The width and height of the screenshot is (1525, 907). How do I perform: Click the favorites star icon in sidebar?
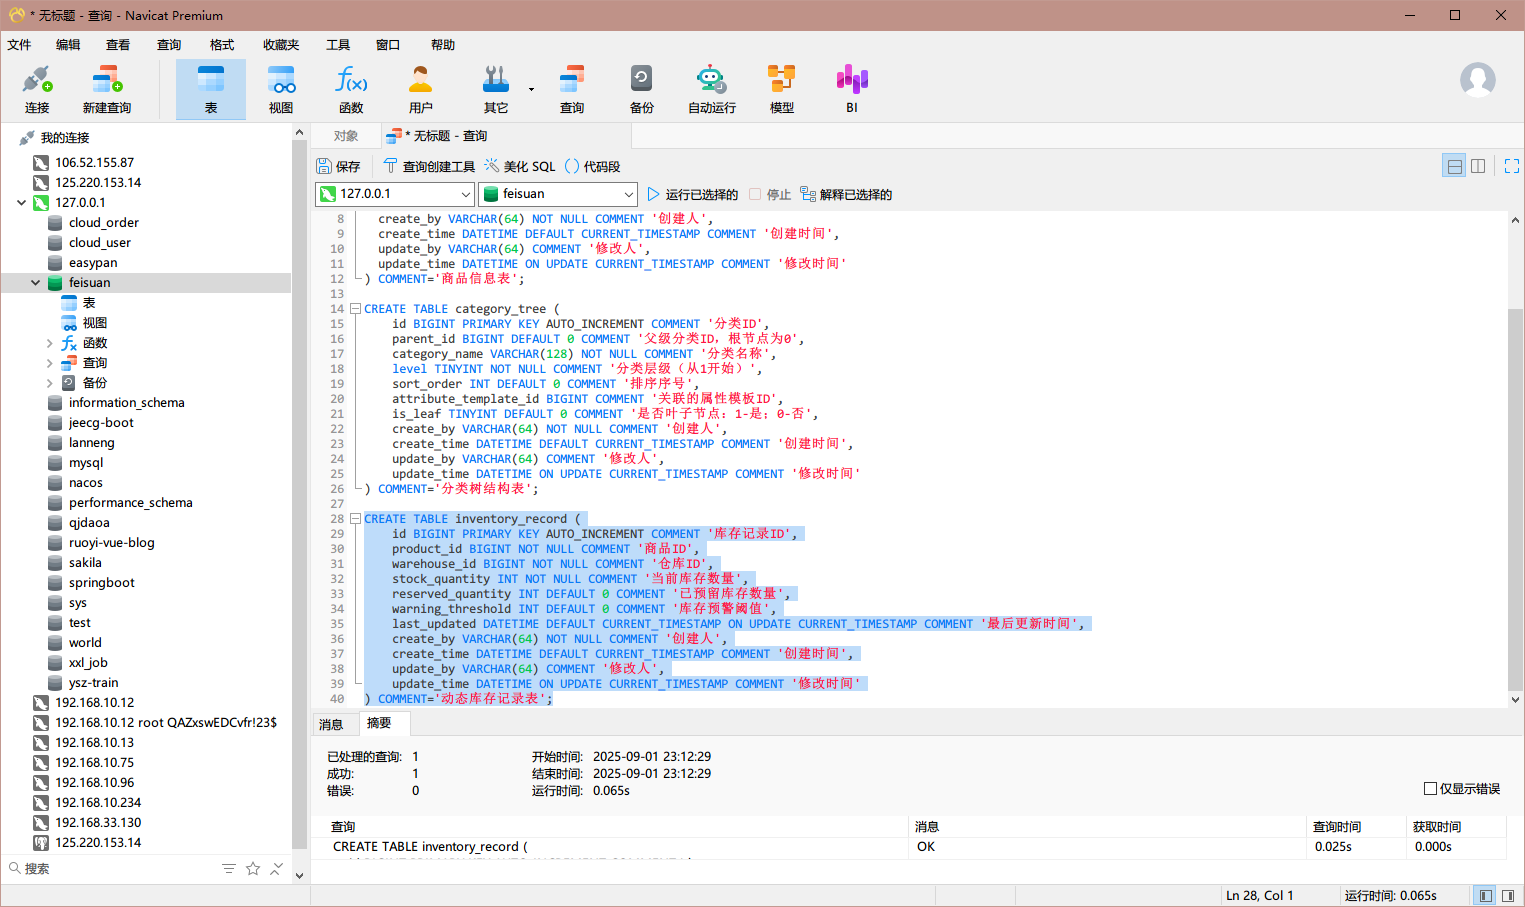click(x=253, y=868)
